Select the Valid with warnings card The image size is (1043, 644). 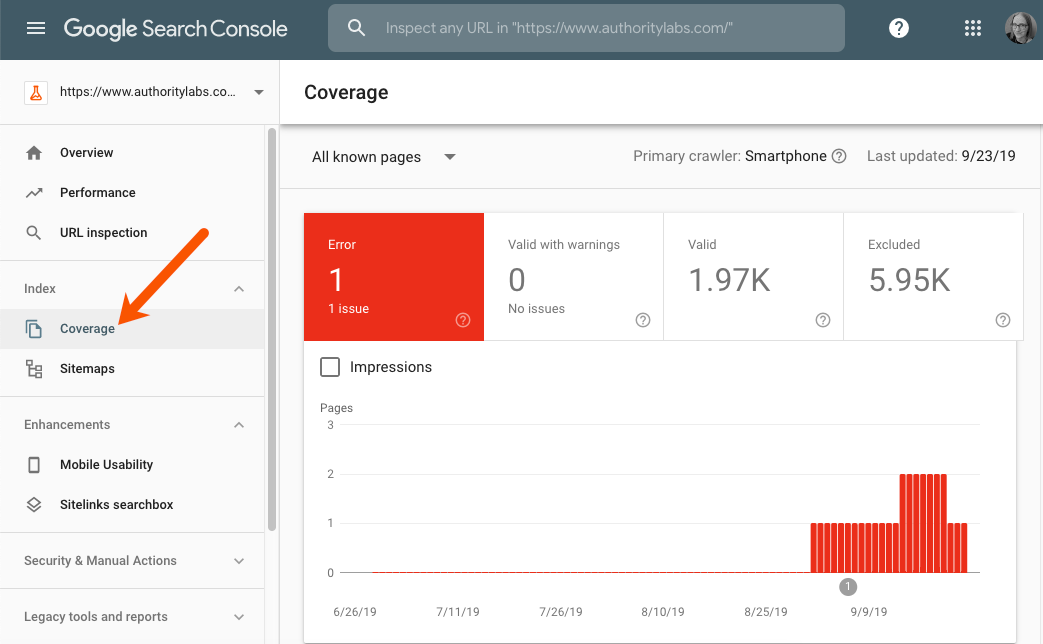(573, 277)
